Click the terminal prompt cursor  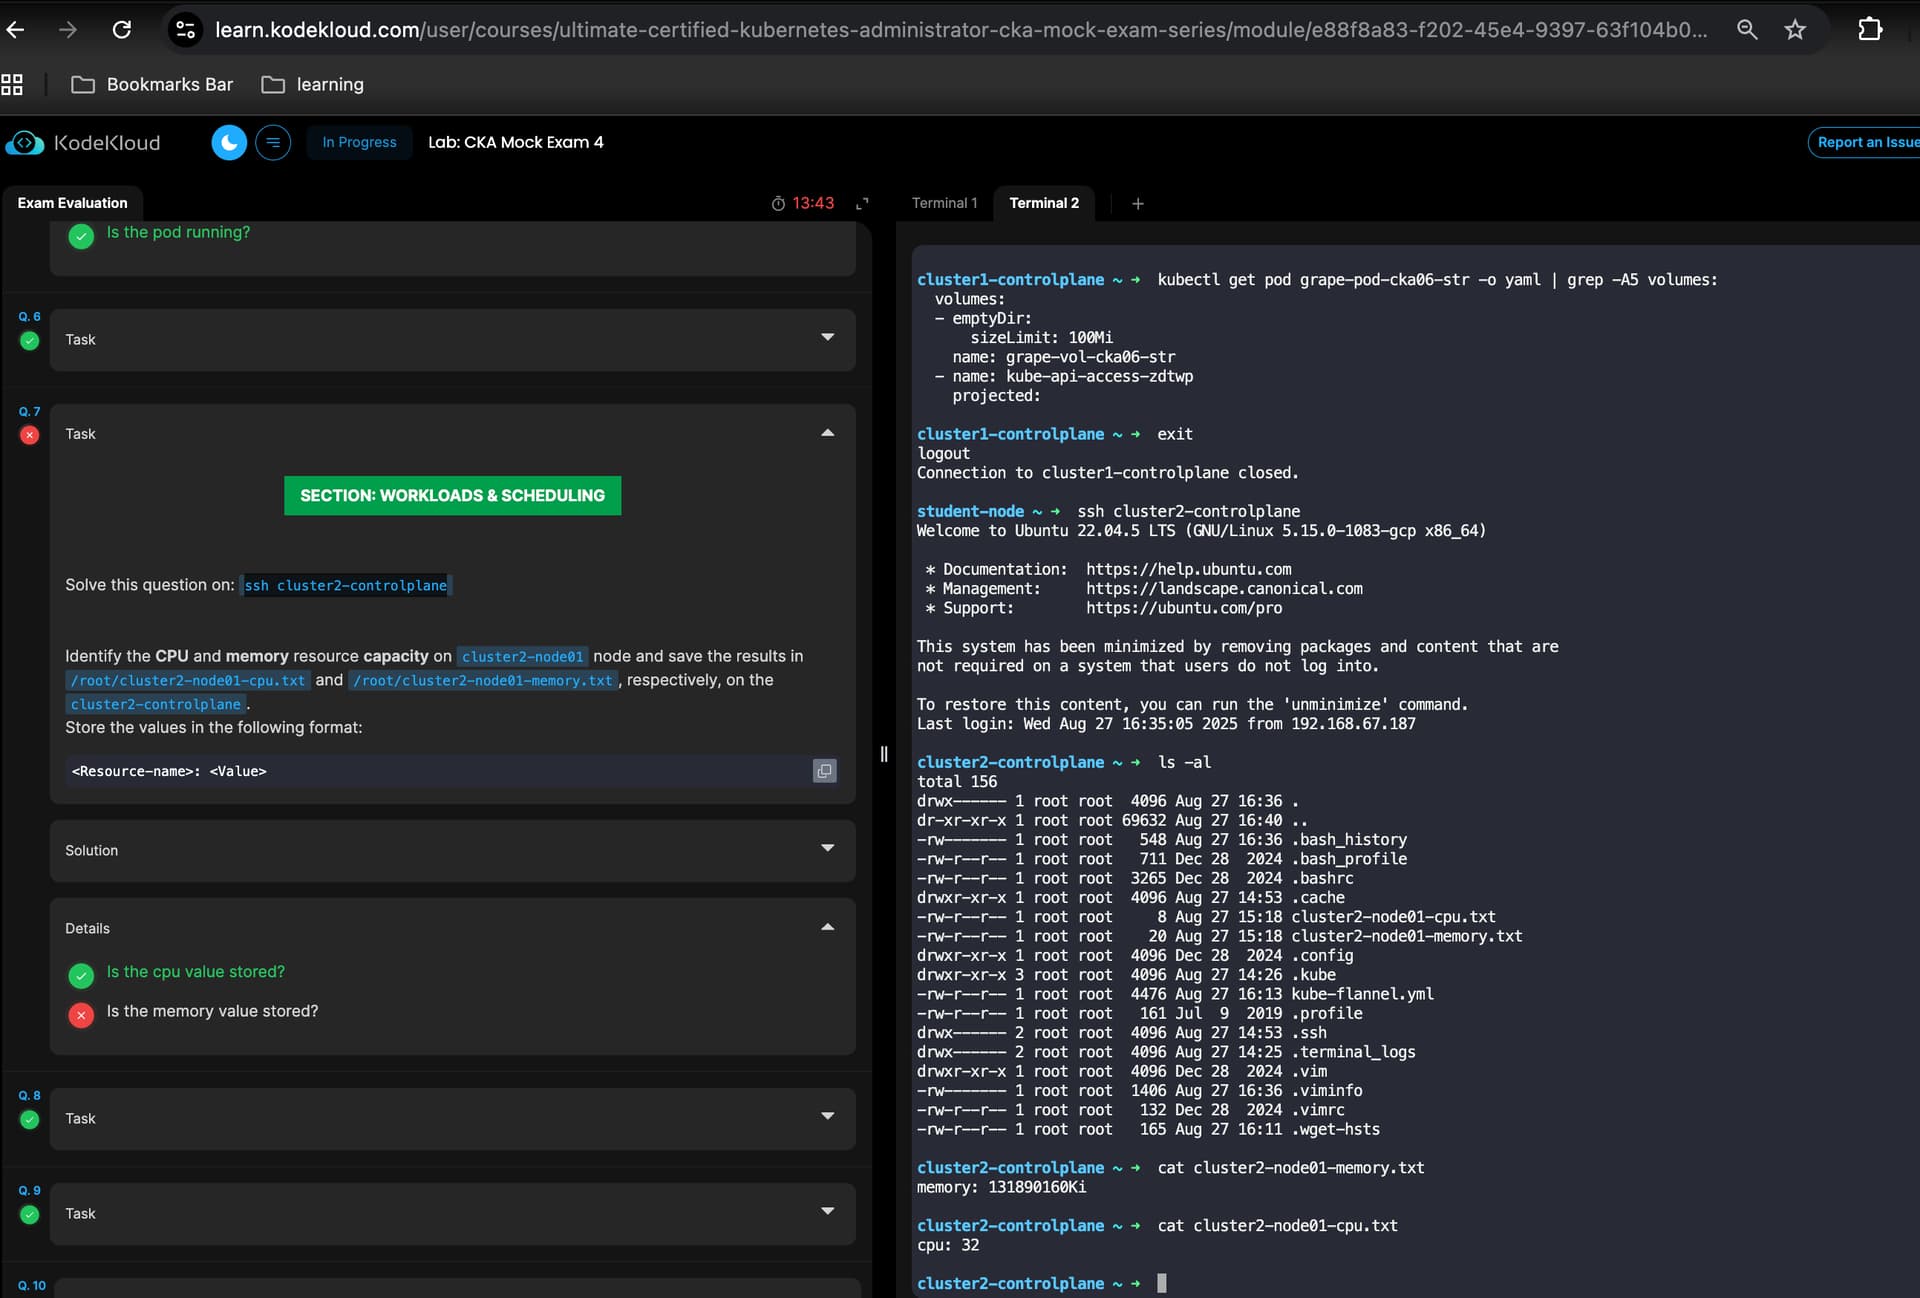(1161, 1283)
